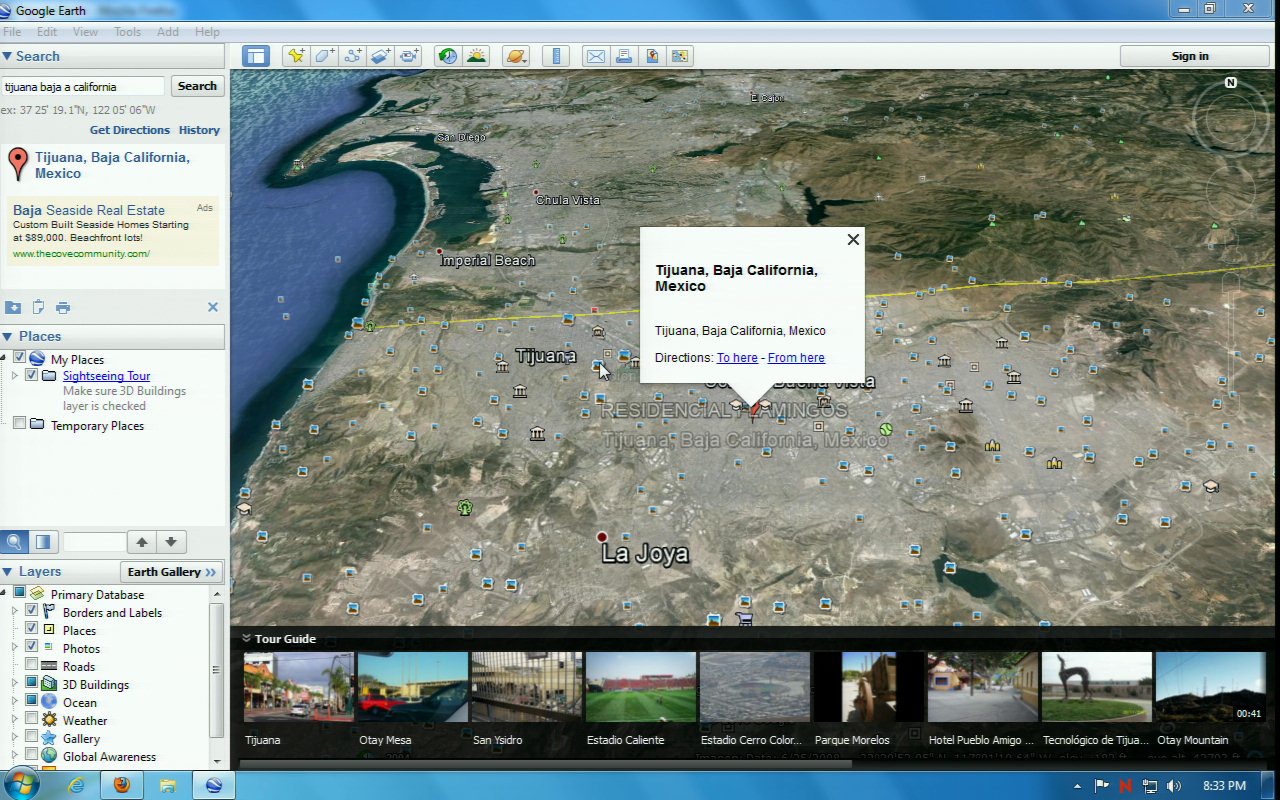Image resolution: width=1280 pixels, height=800 pixels.
Task: Click the Add Placemark pushpin icon
Action: 295,56
